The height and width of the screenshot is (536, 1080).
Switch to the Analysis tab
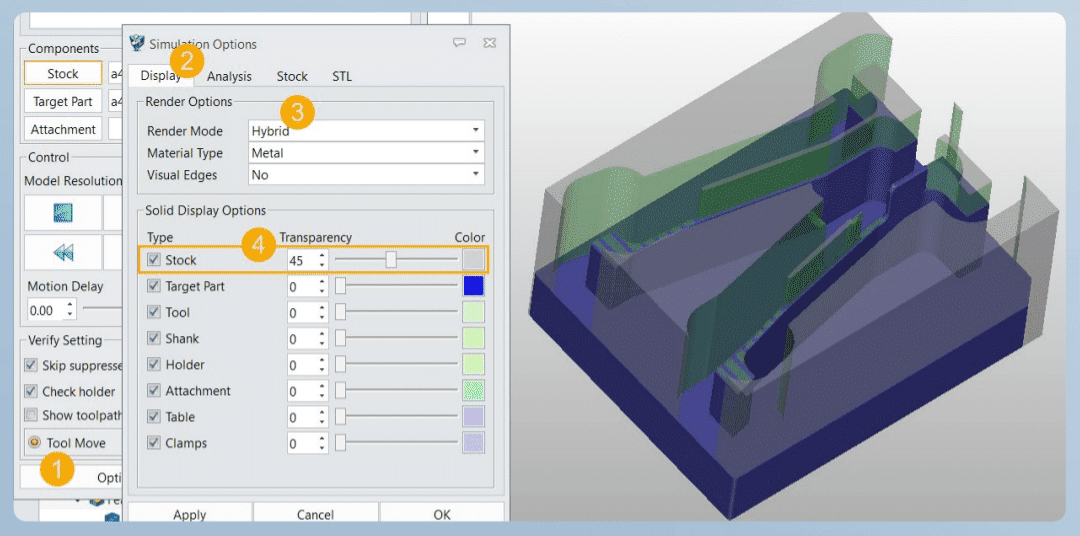229,76
